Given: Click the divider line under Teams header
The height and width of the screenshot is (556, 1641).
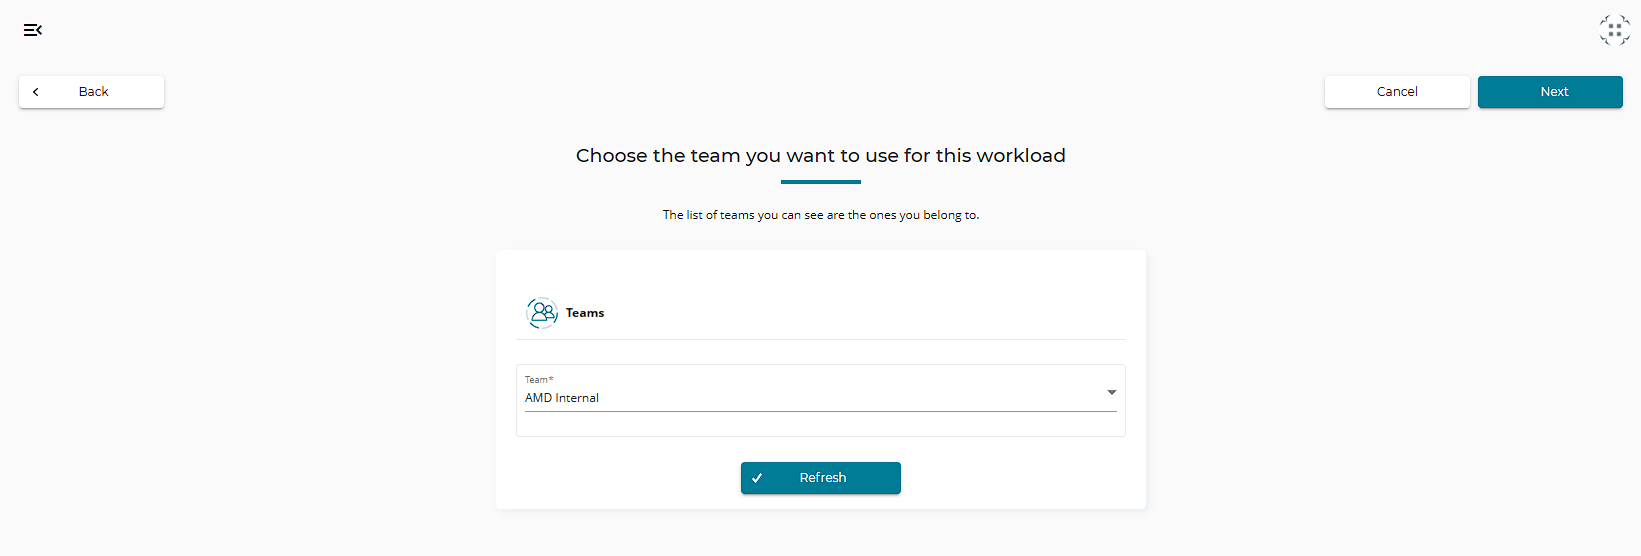Looking at the screenshot, I should pyautogui.click(x=820, y=339).
